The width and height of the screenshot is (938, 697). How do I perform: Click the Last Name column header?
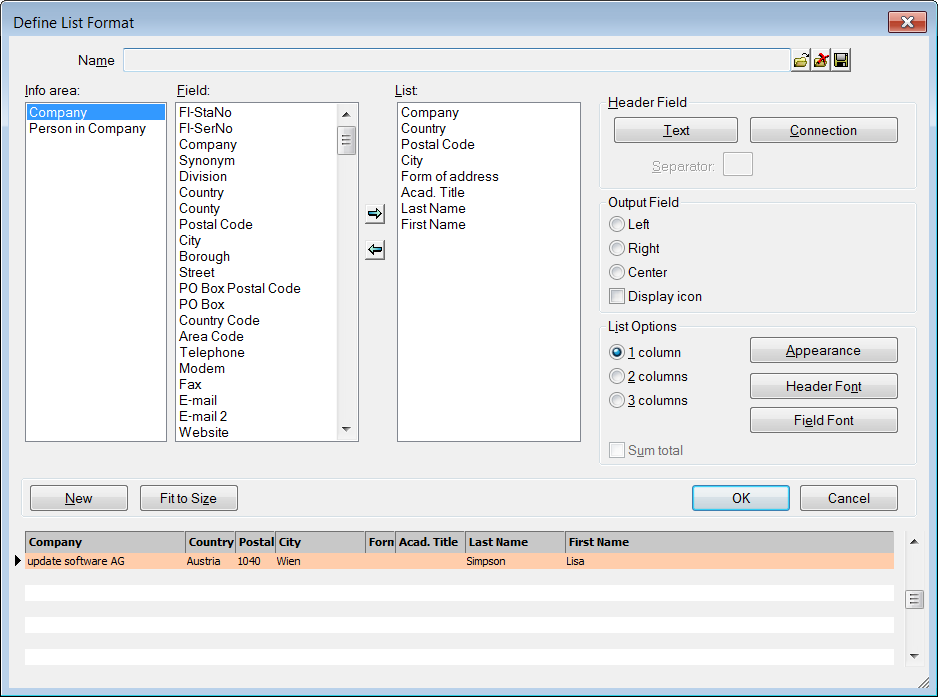(514, 542)
